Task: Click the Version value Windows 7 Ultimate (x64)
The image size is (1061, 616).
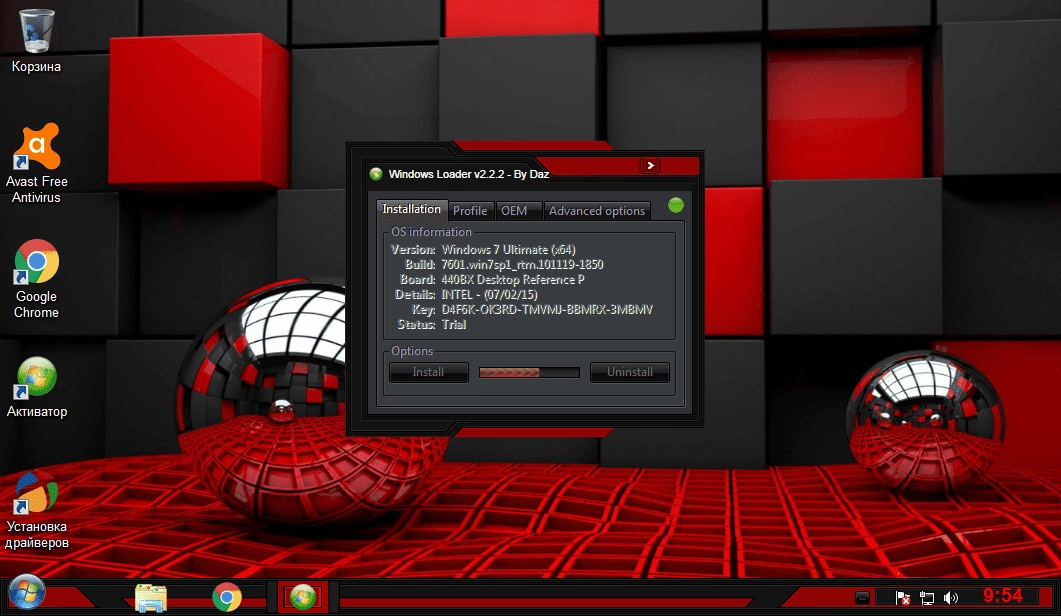Action: [508, 250]
